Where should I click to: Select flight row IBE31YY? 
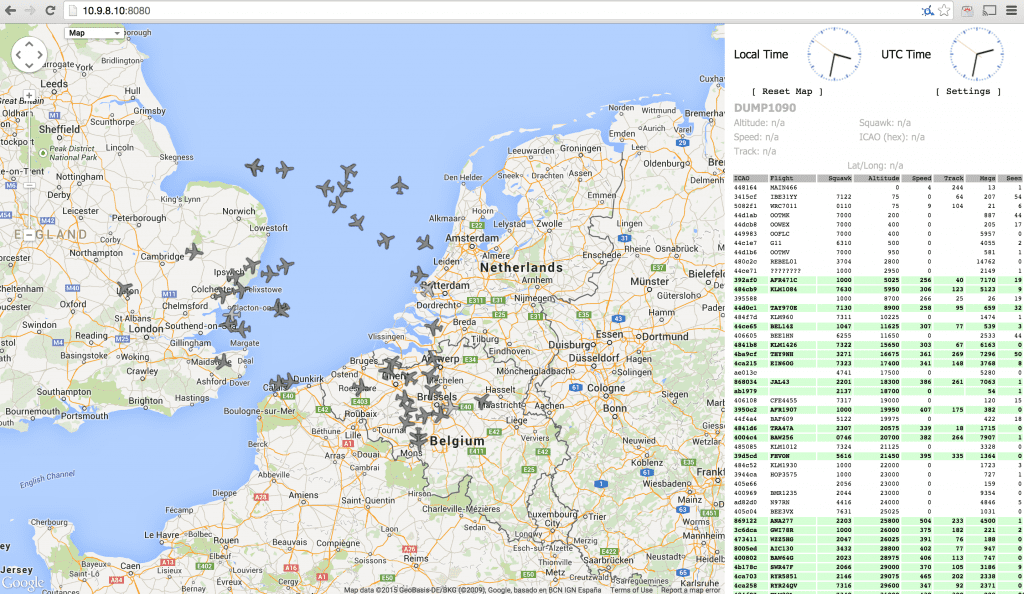(x=878, y=196)
